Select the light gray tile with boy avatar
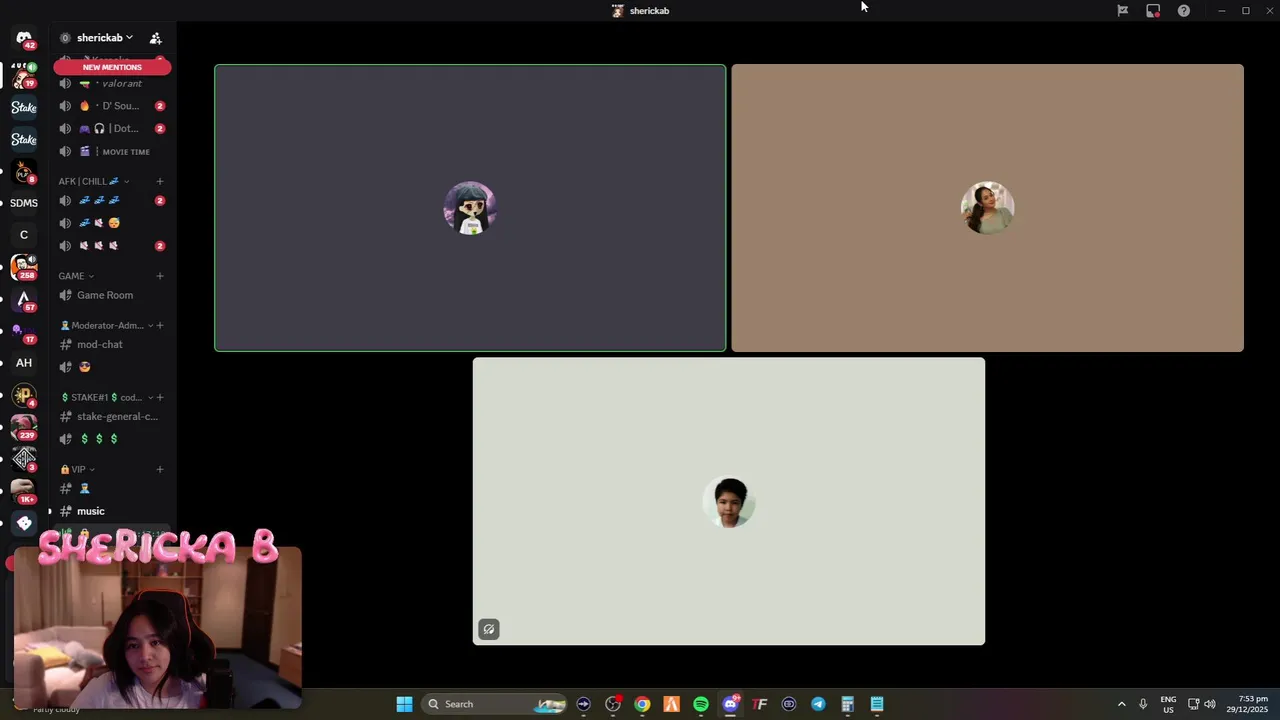The image size is (1280, 720). click(728, 501)
